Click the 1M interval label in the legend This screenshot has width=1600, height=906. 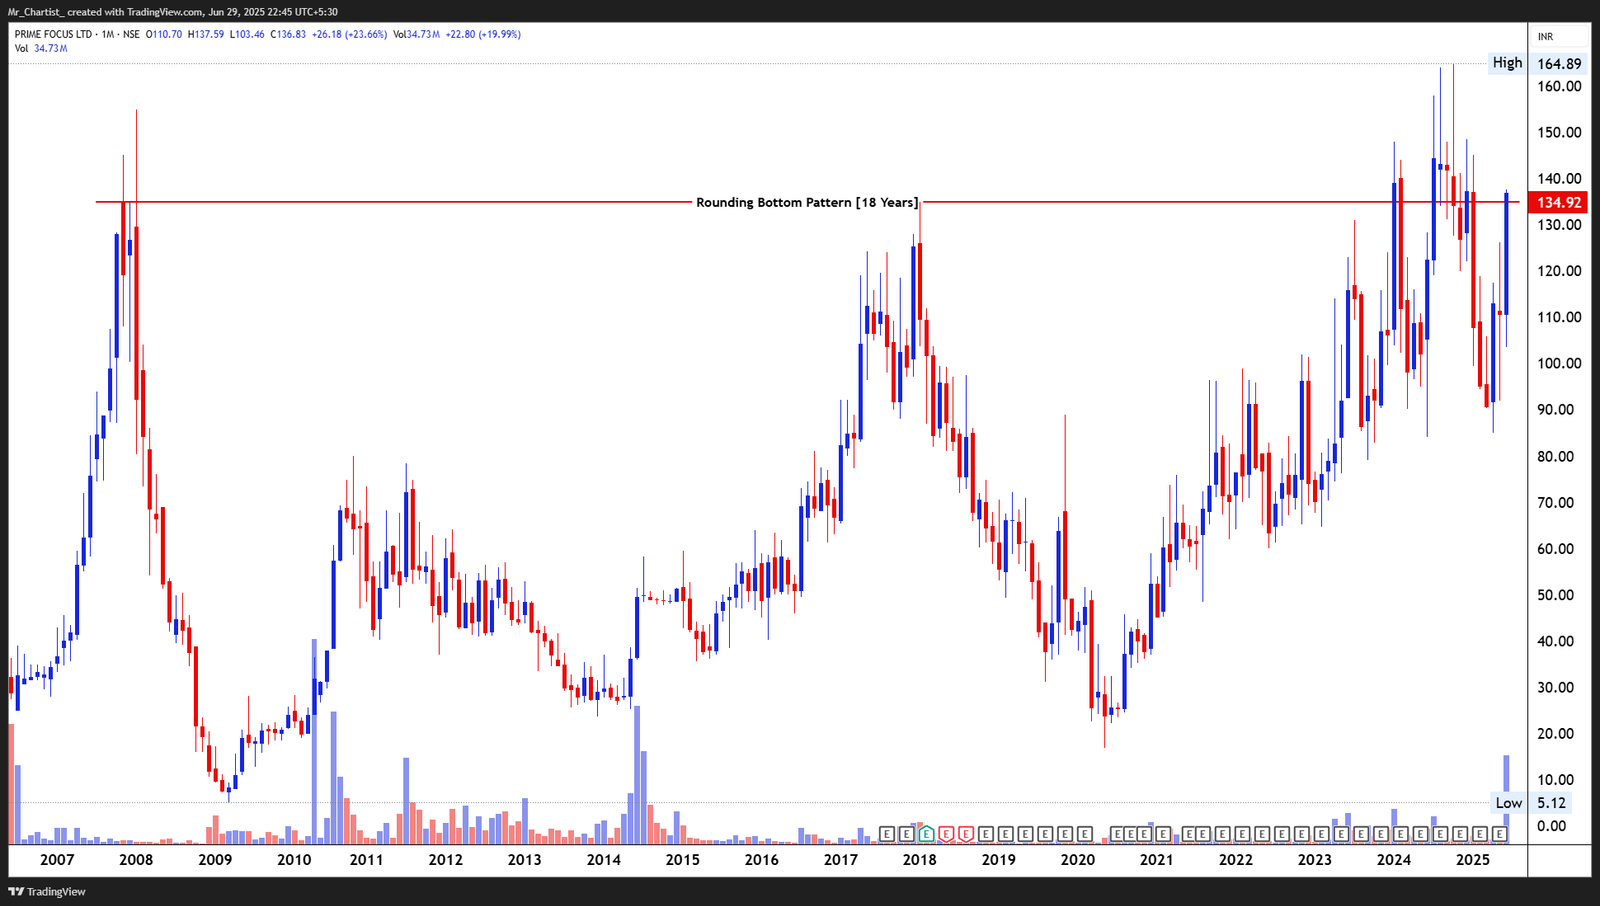point(109,33)
